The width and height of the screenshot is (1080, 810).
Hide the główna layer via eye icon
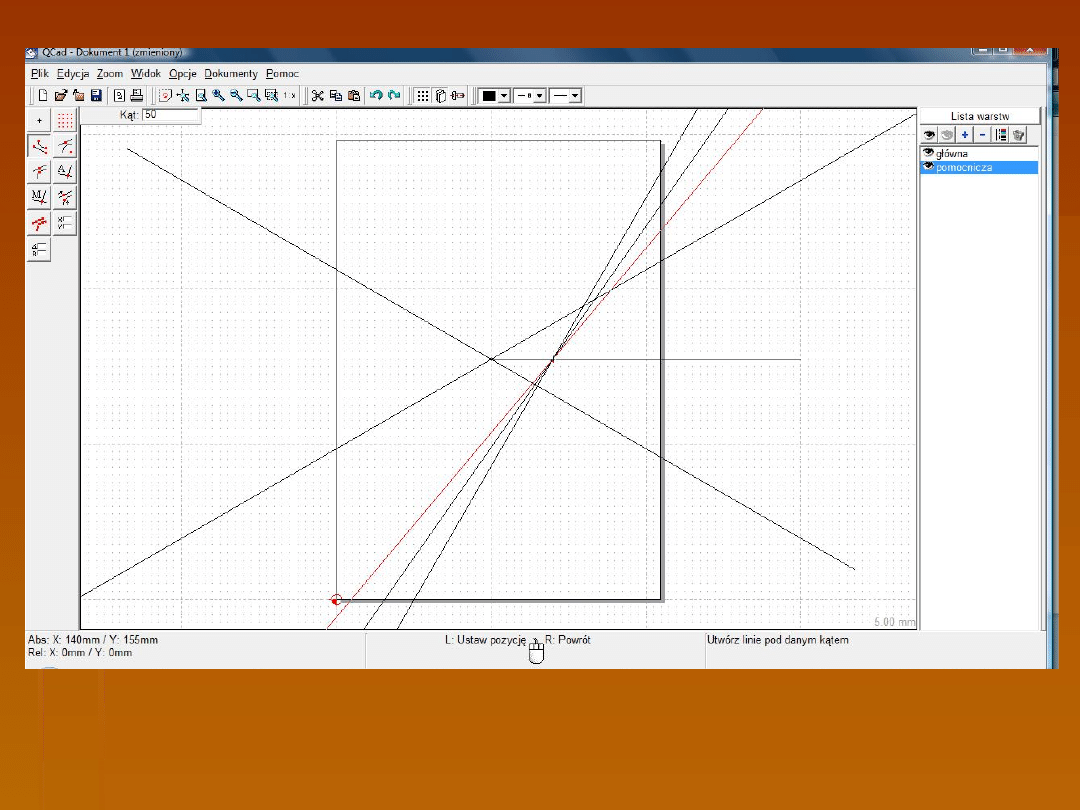coord(928,153)
